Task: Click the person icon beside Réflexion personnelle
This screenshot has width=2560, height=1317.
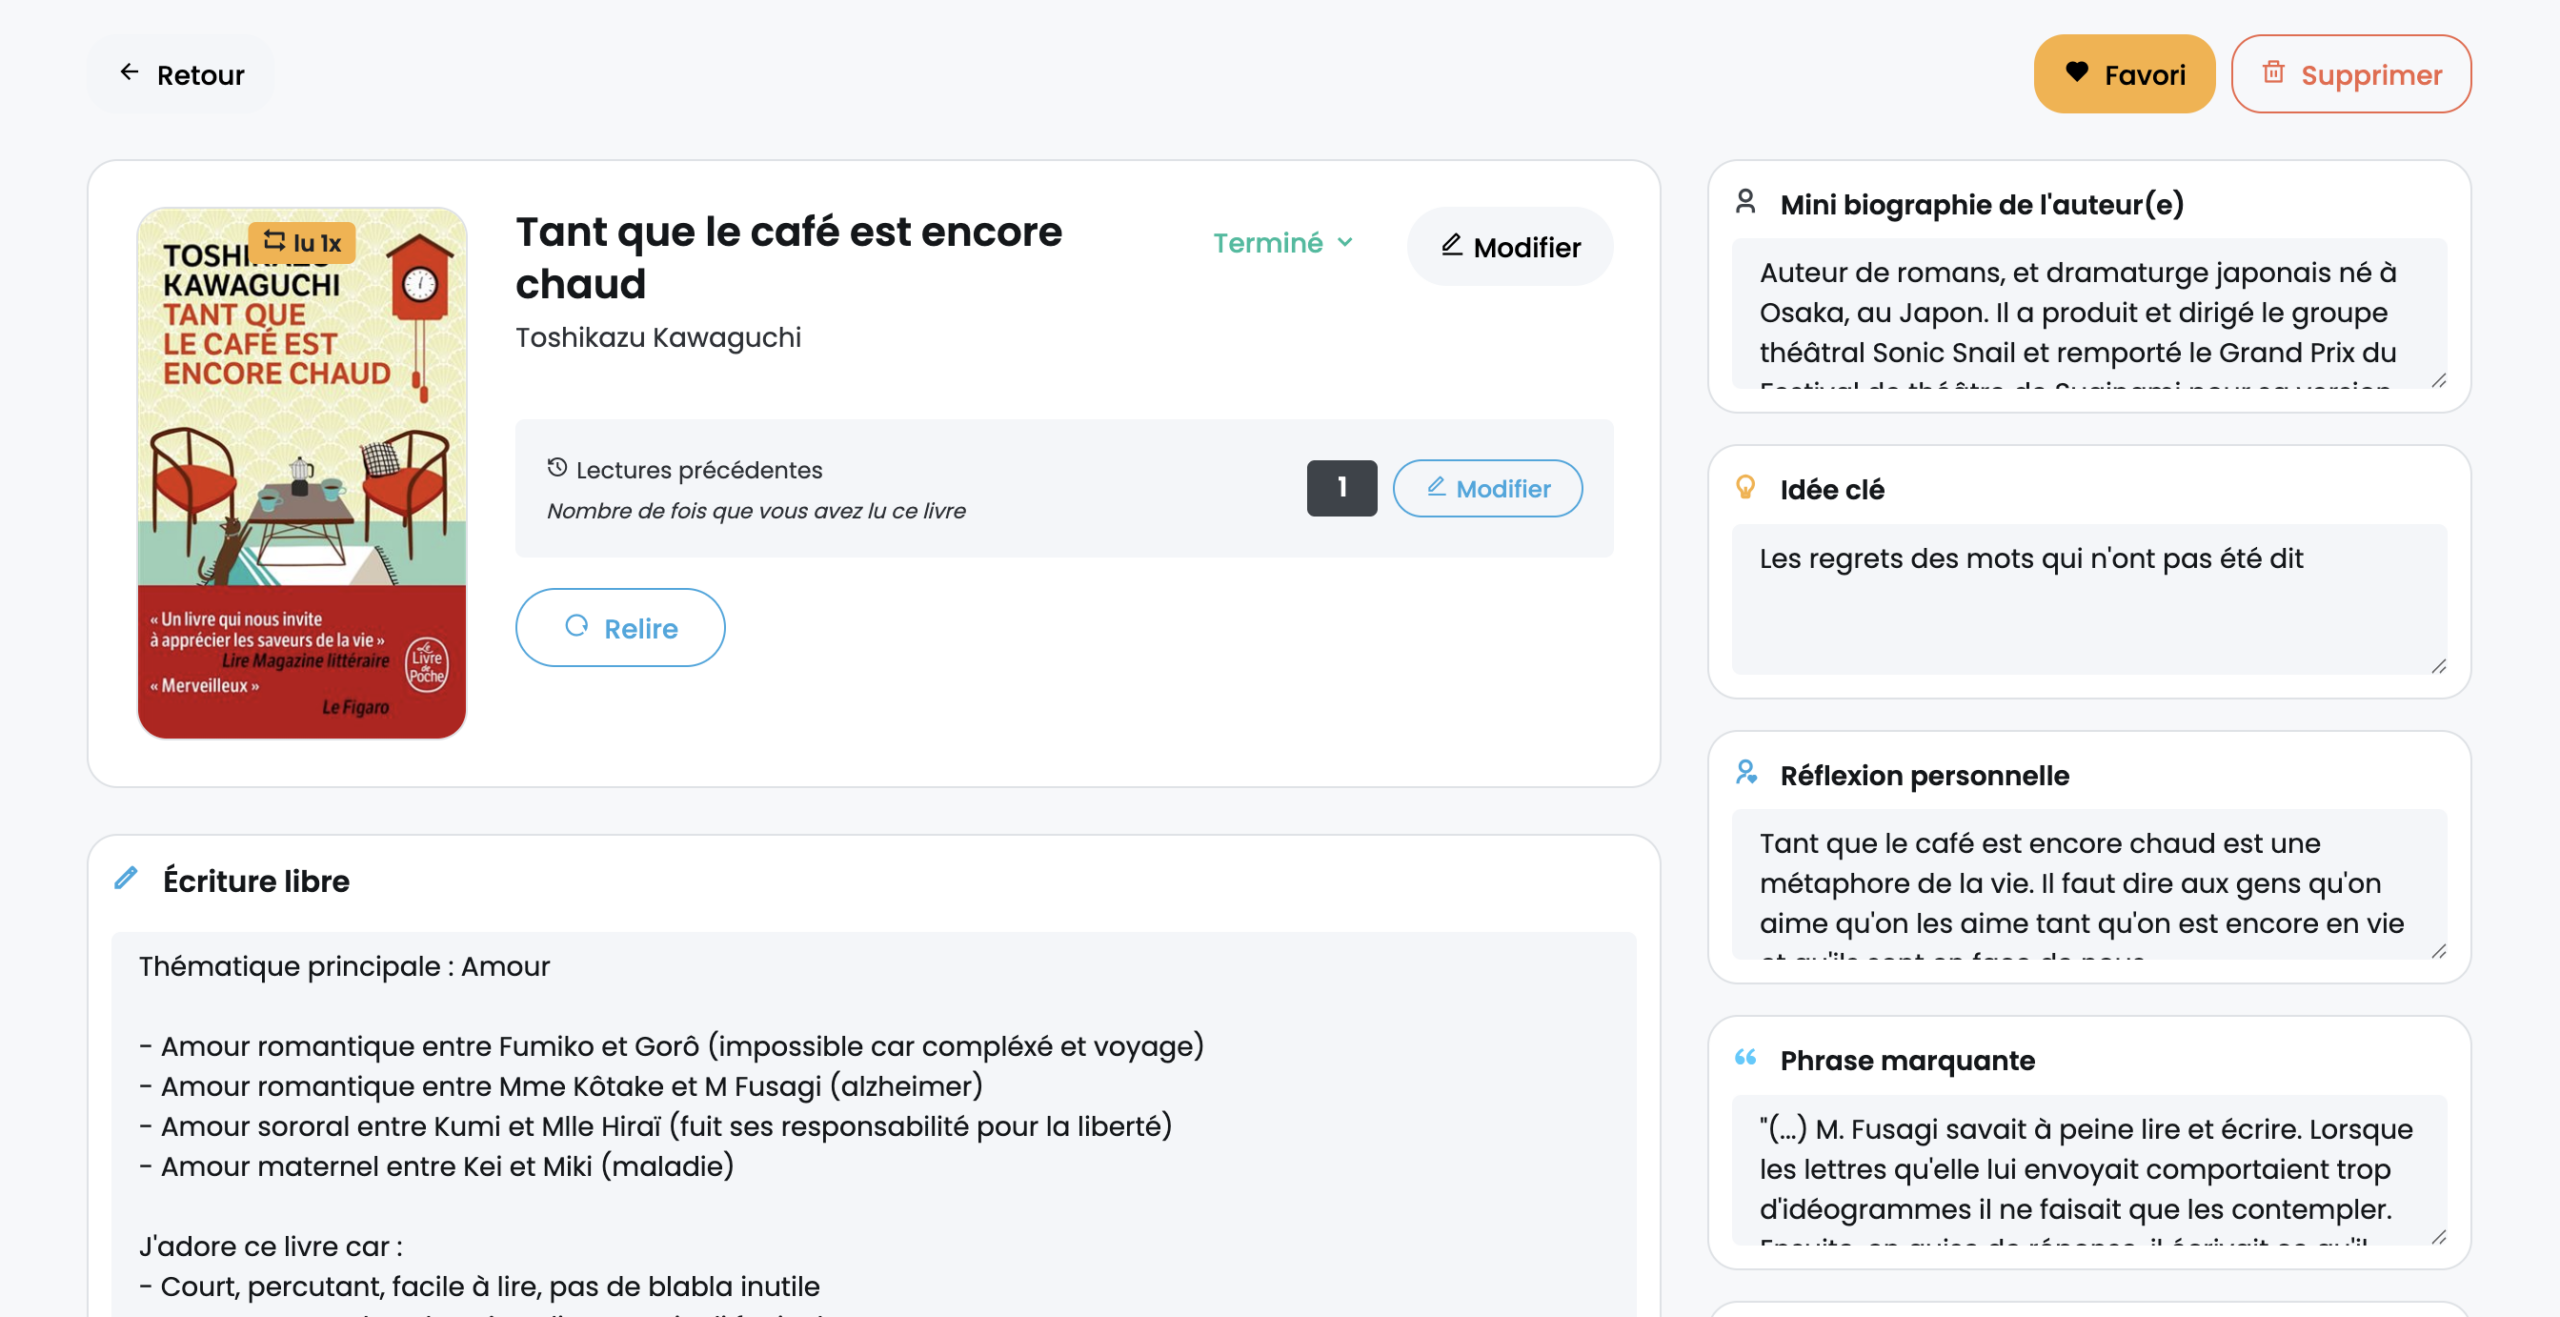Action: pos(1746,772)
